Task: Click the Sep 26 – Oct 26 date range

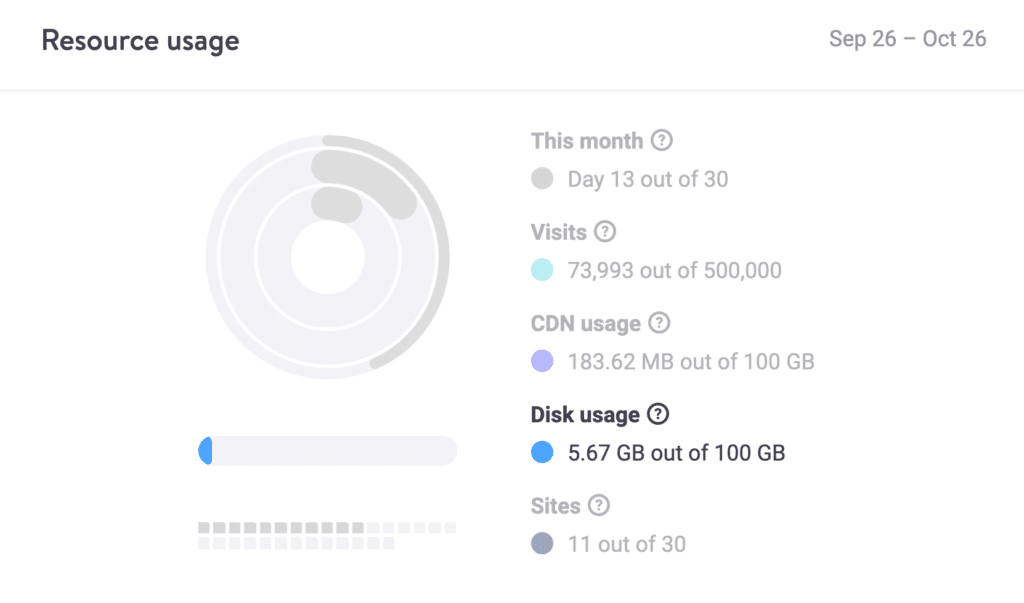Action: [x=907, y=39]
